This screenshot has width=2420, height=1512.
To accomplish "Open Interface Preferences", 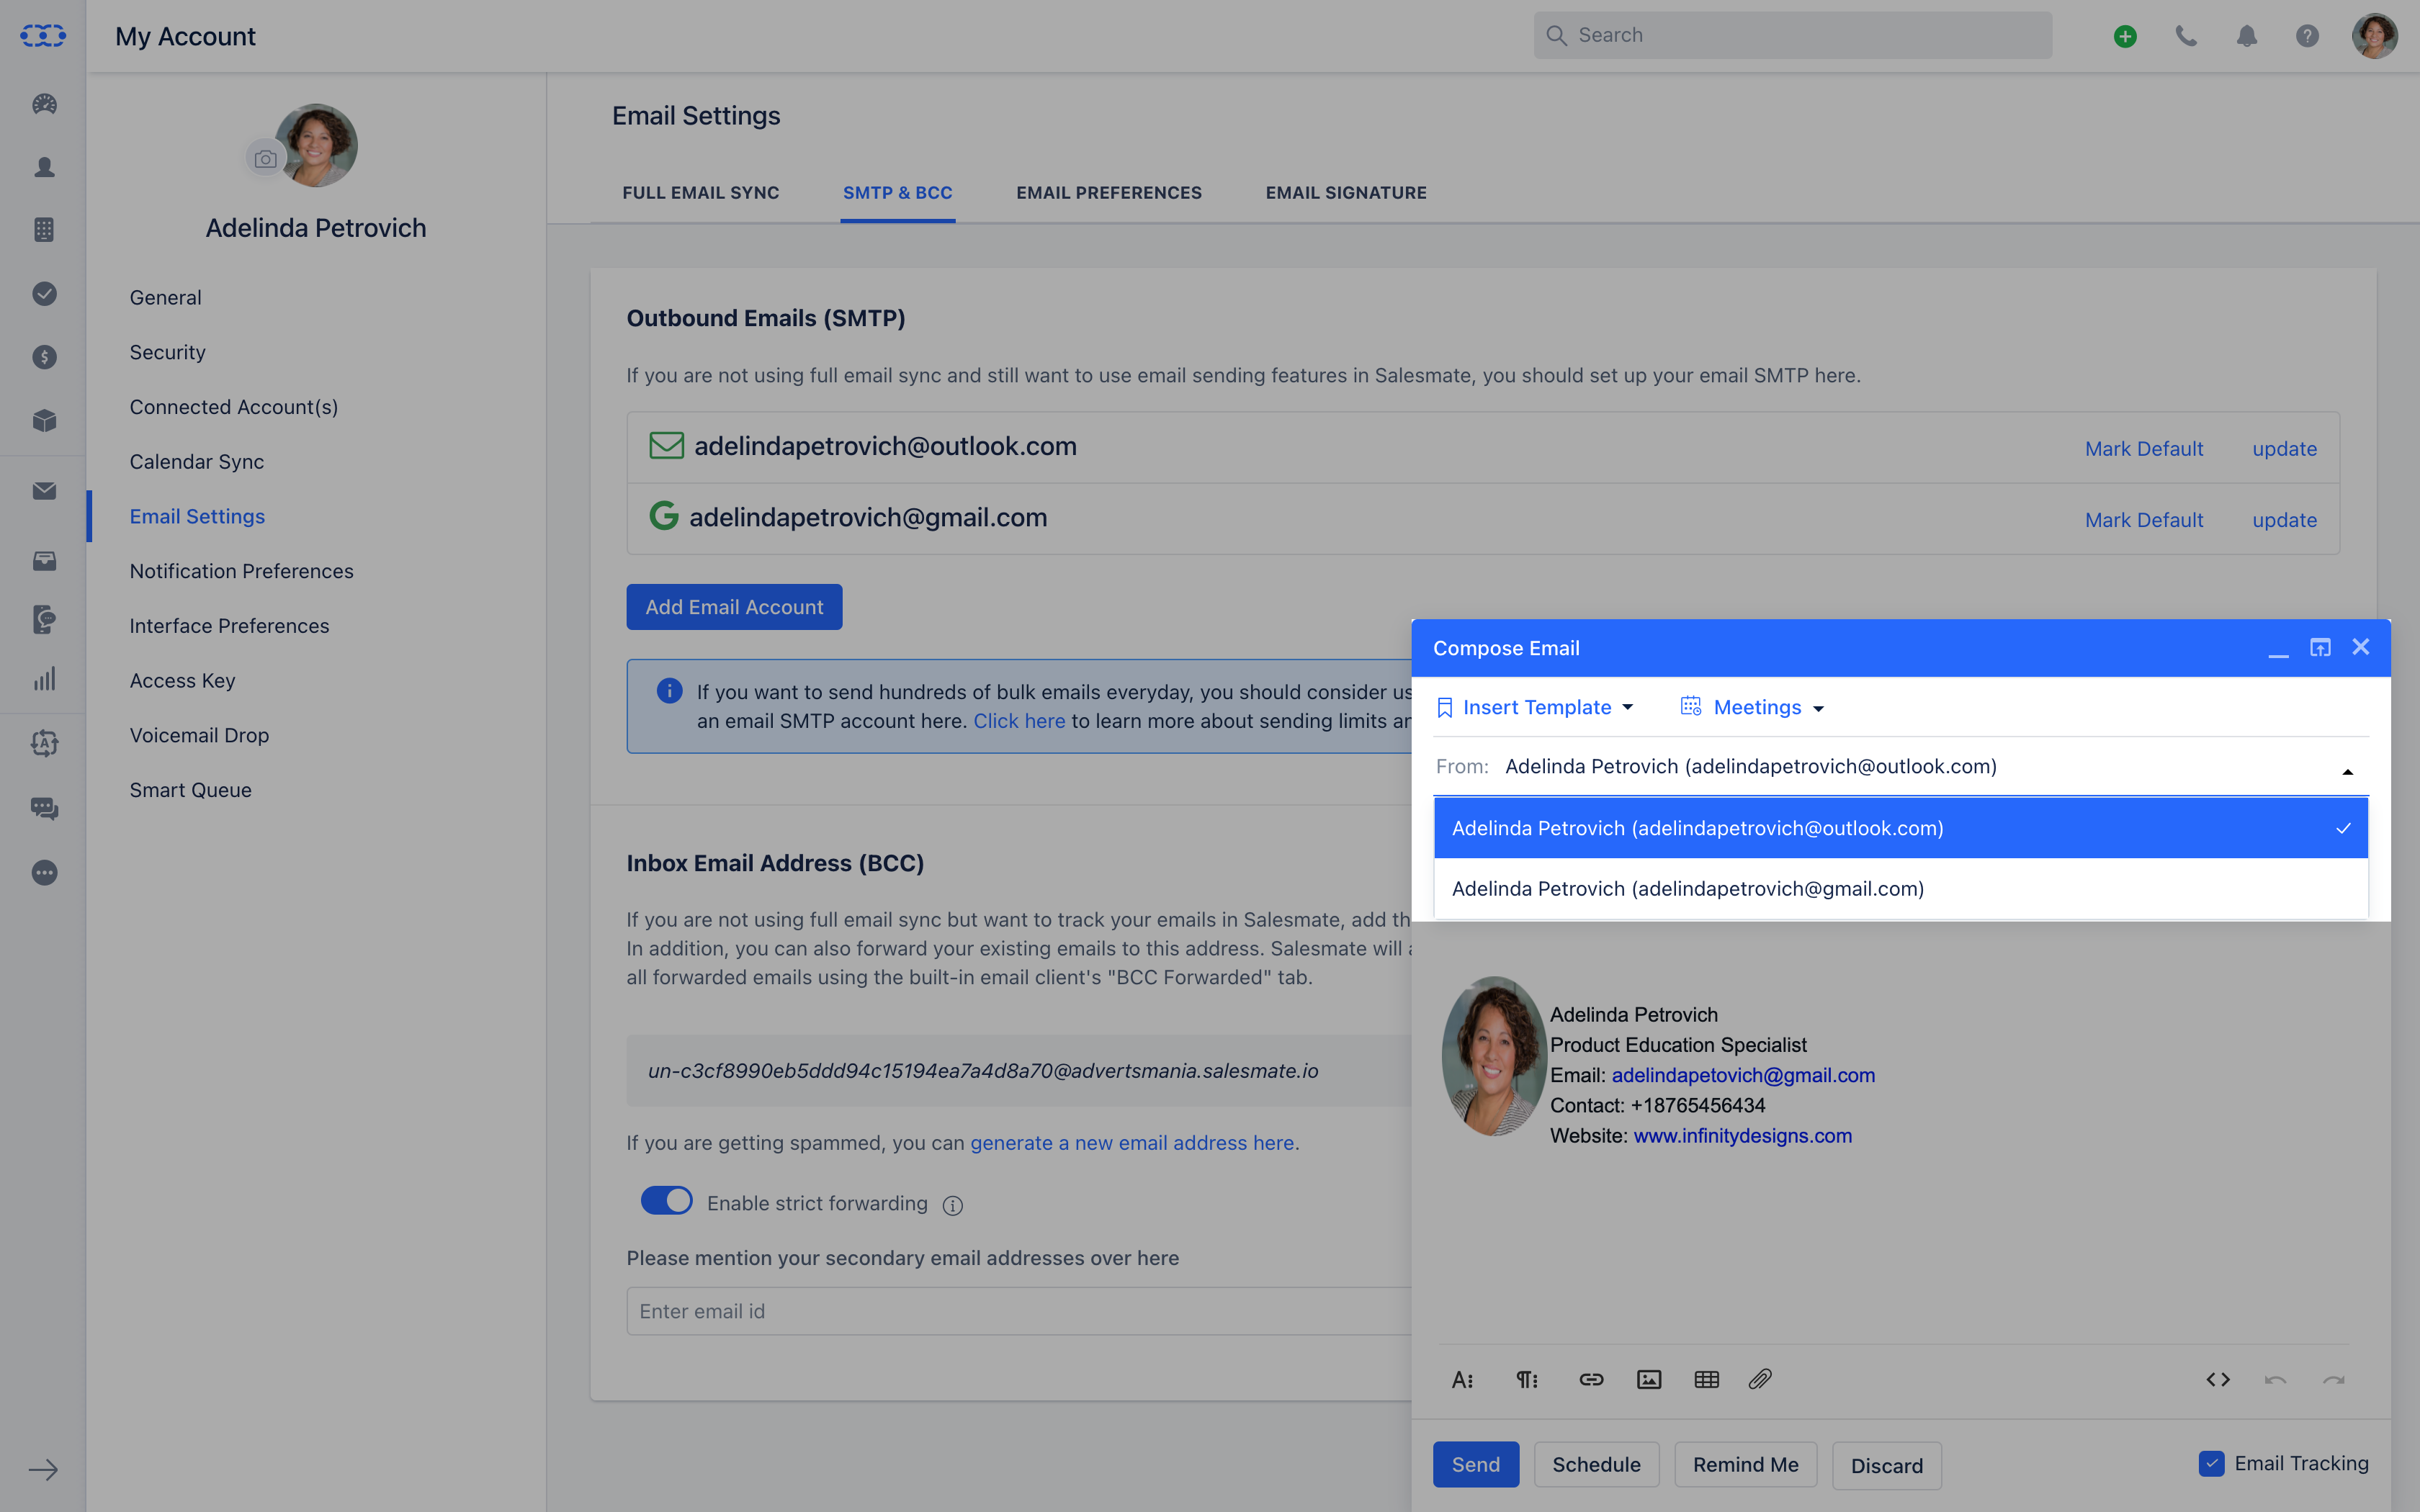I will coord(229,626).
